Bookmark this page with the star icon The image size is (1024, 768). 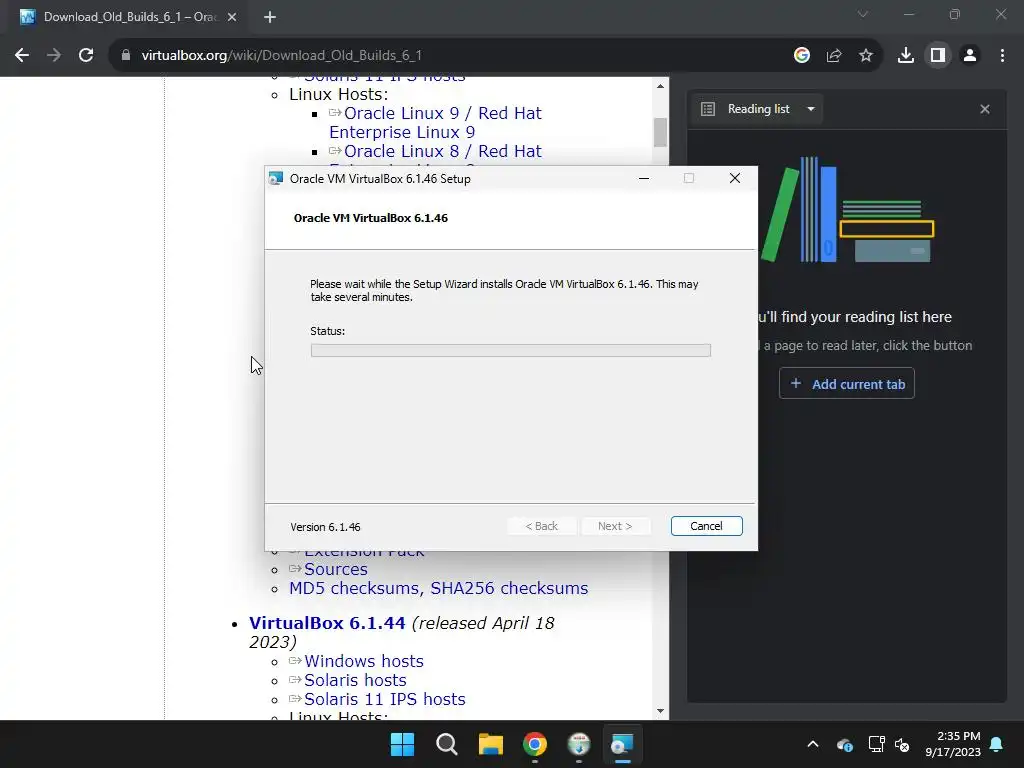point(866,56)
